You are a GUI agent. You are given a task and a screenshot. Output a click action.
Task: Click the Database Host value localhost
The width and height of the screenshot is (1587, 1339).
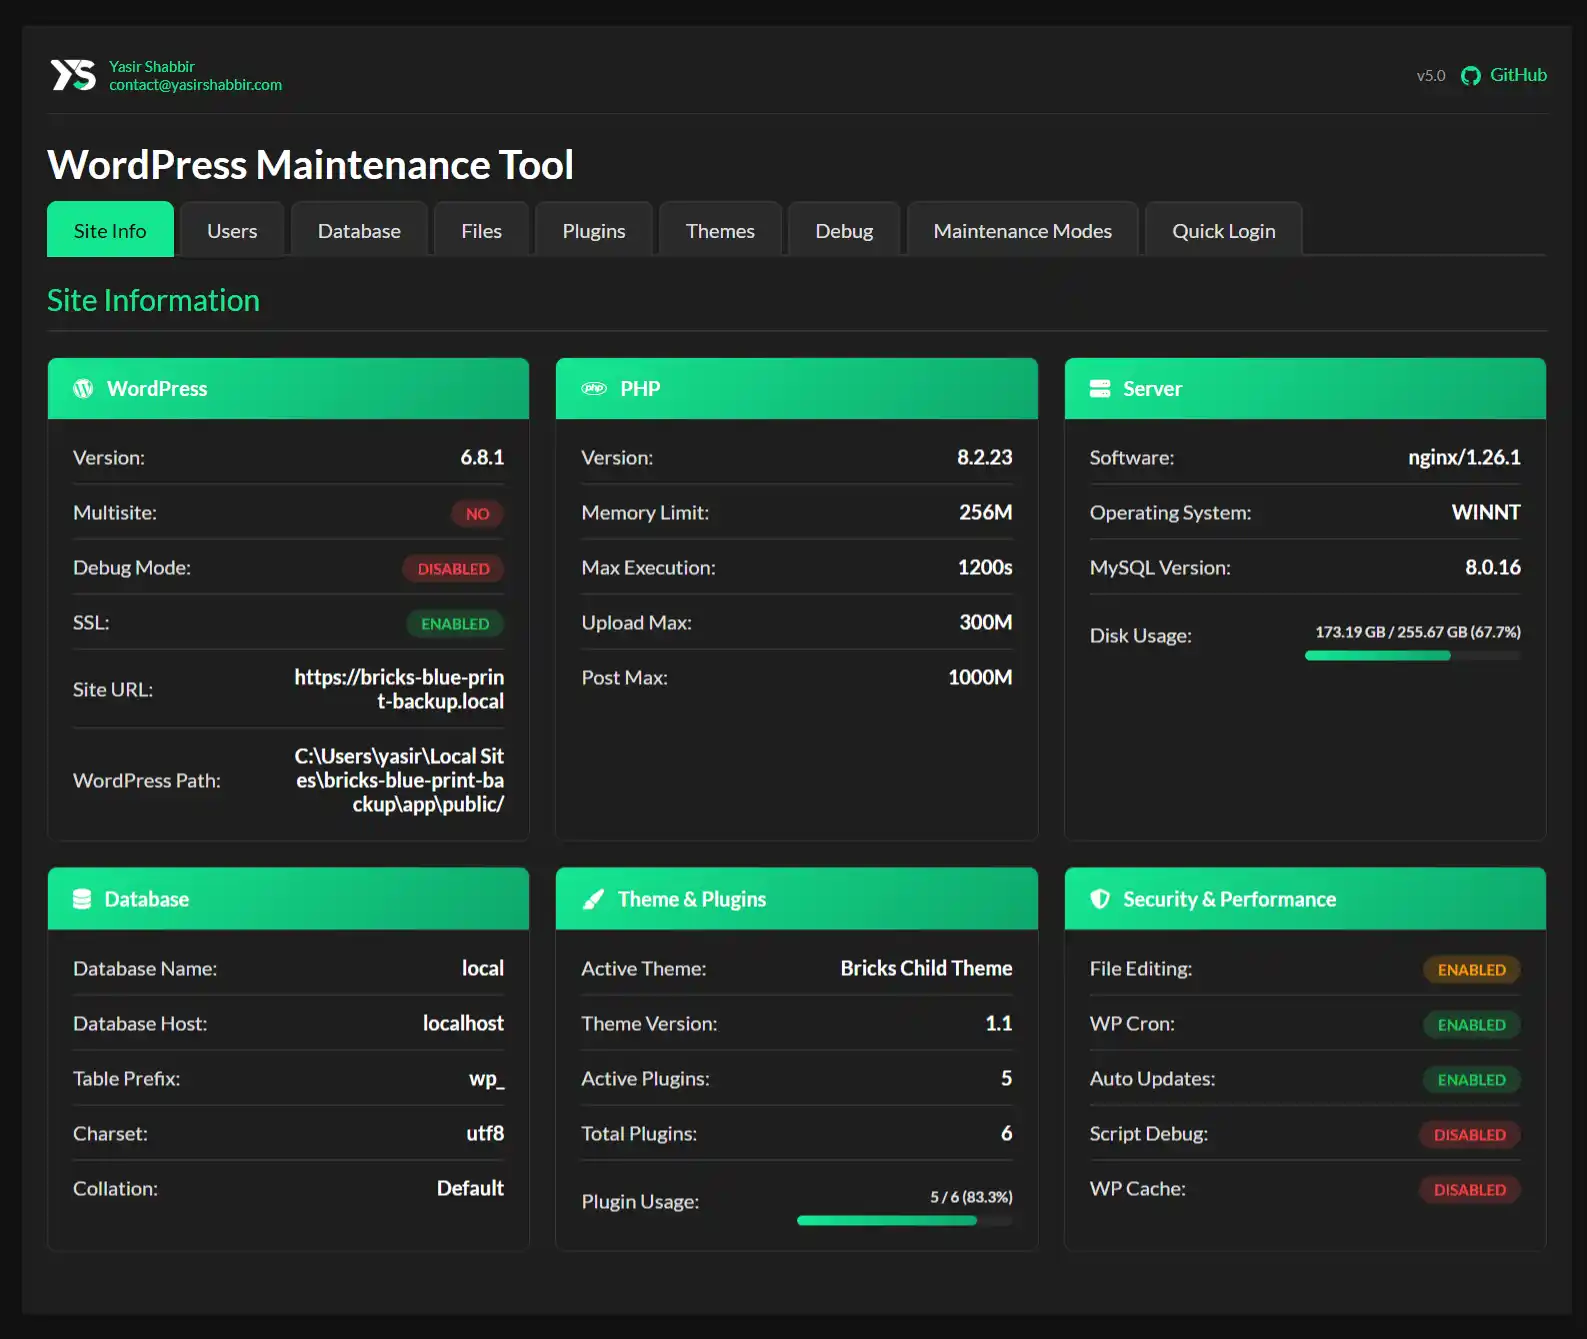(x=463, y=1023)
